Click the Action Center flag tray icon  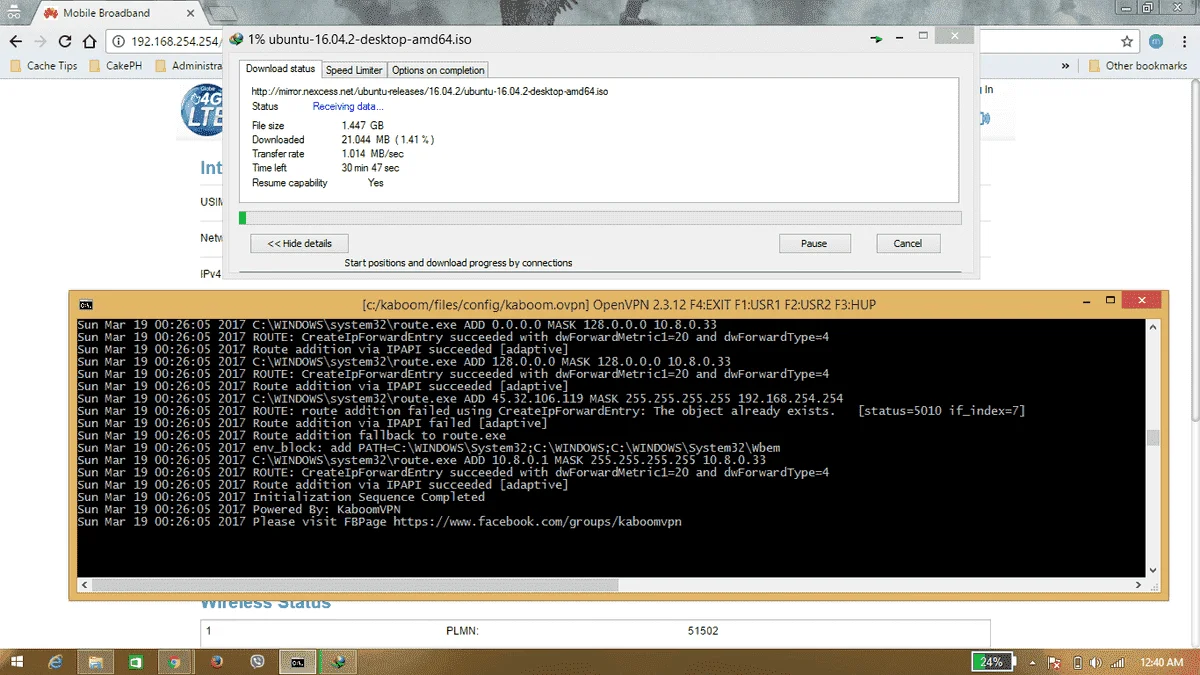pos(1056,662)
